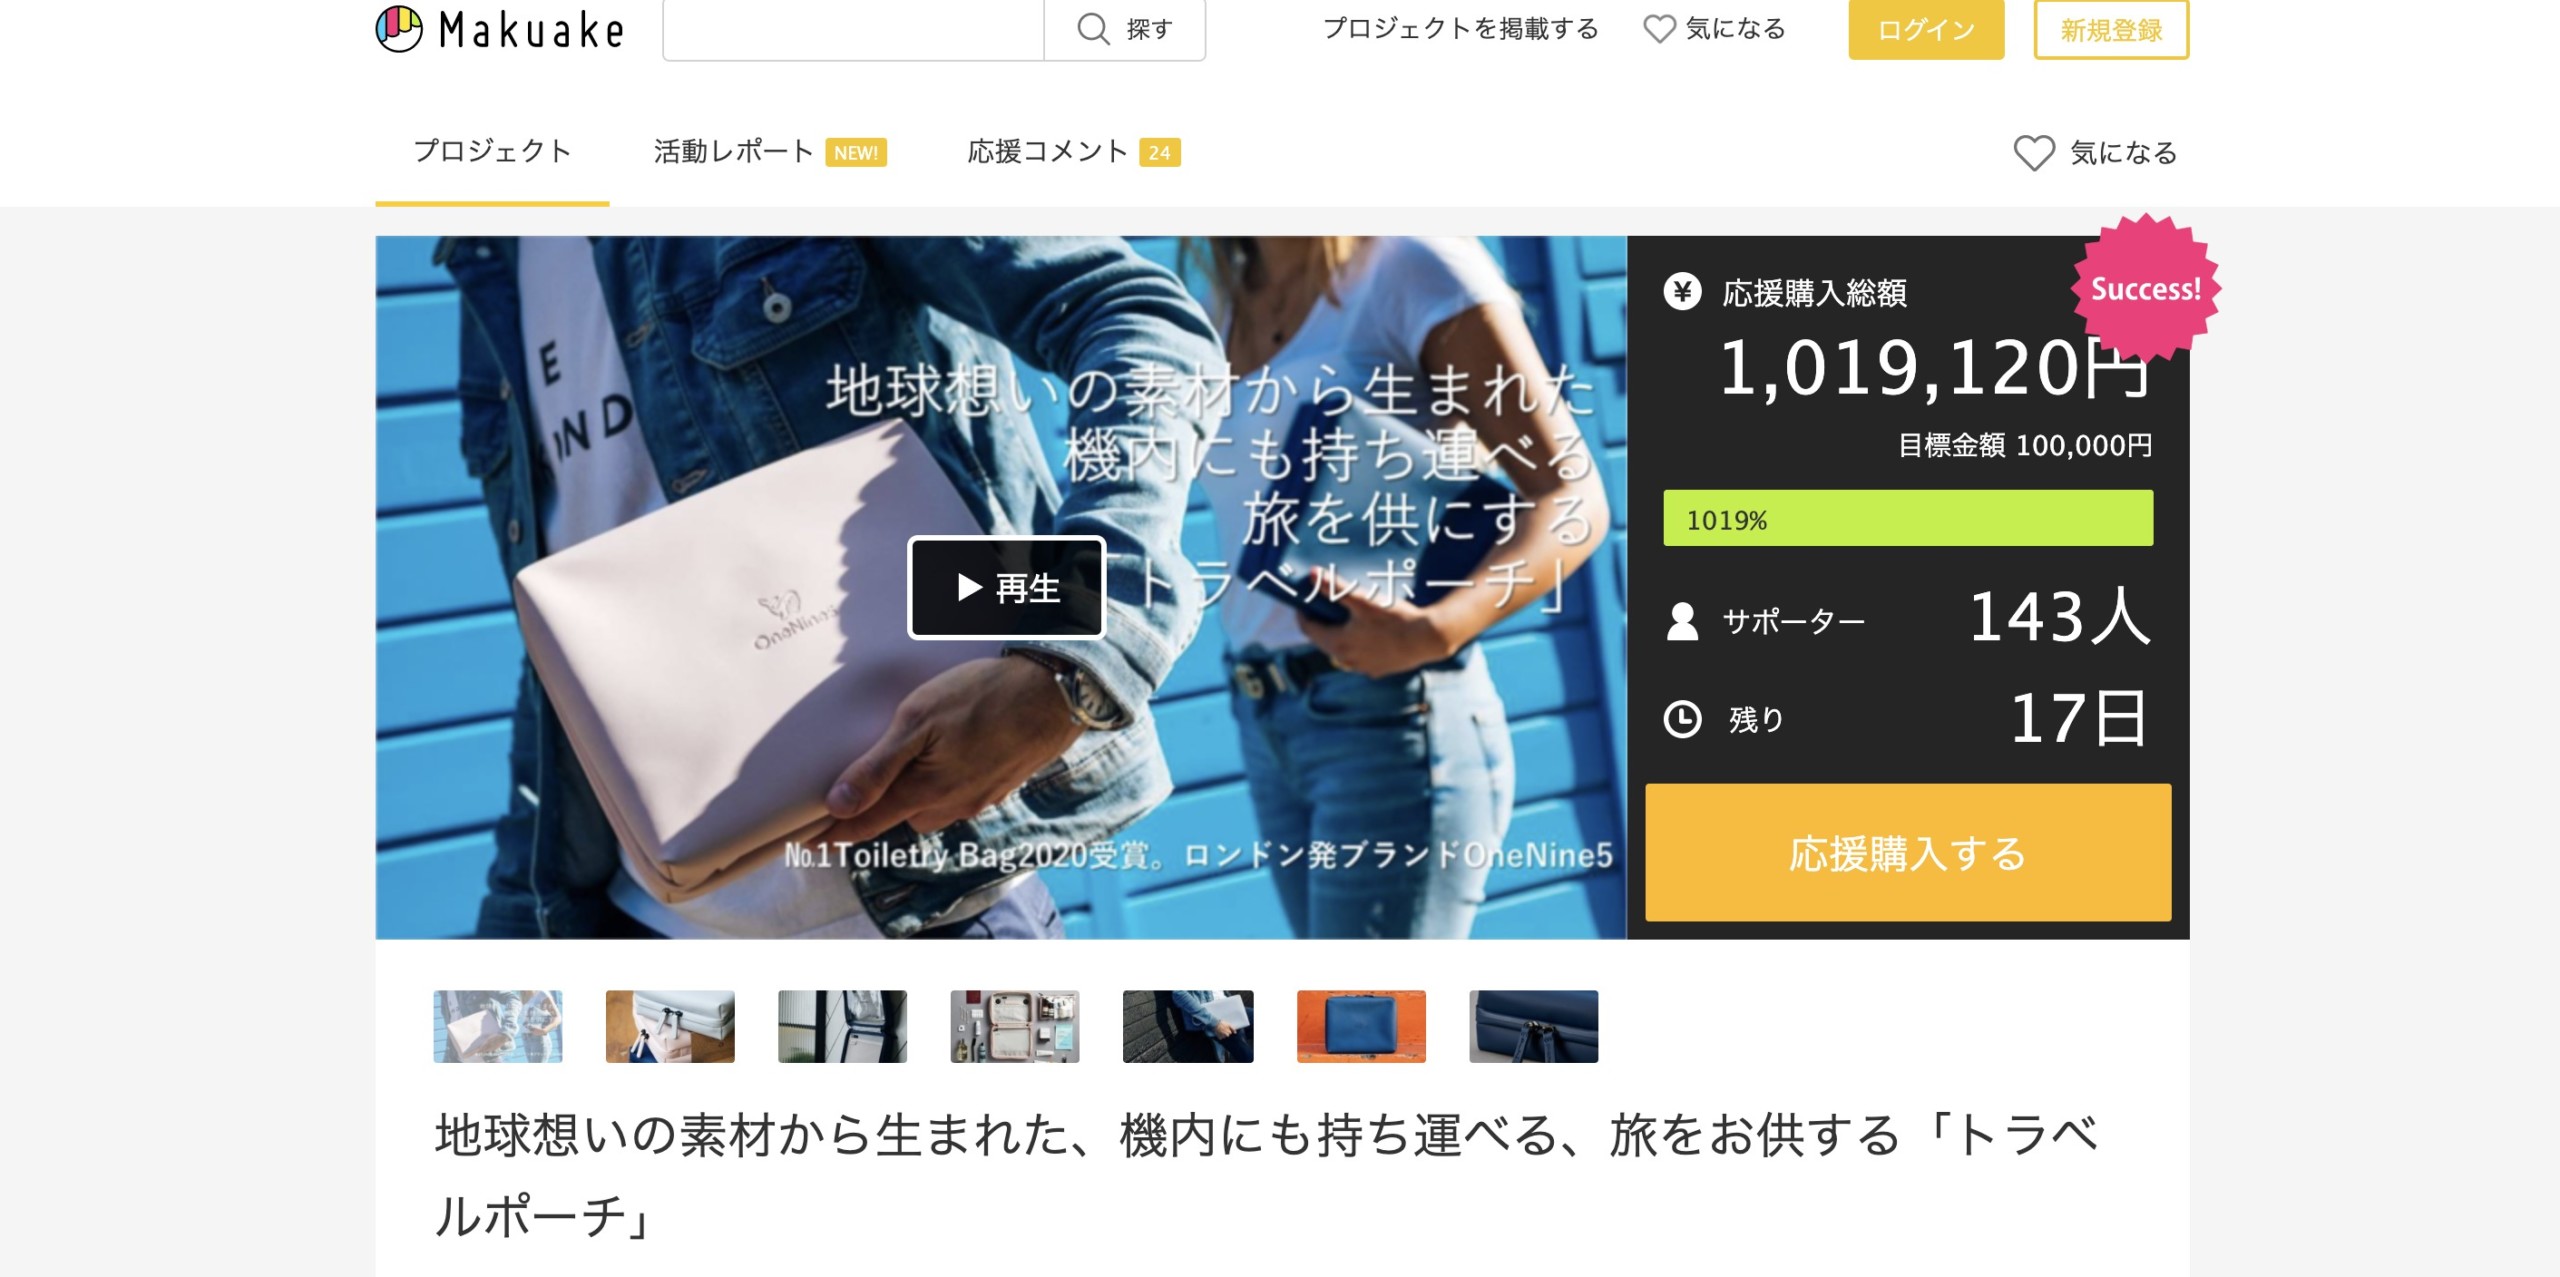The width and height of the screenshot is (2560, 1277).
Task: Toggle the 気になる heart beside project tabs
Action: pyautogui.click(x=2034, y=153)
